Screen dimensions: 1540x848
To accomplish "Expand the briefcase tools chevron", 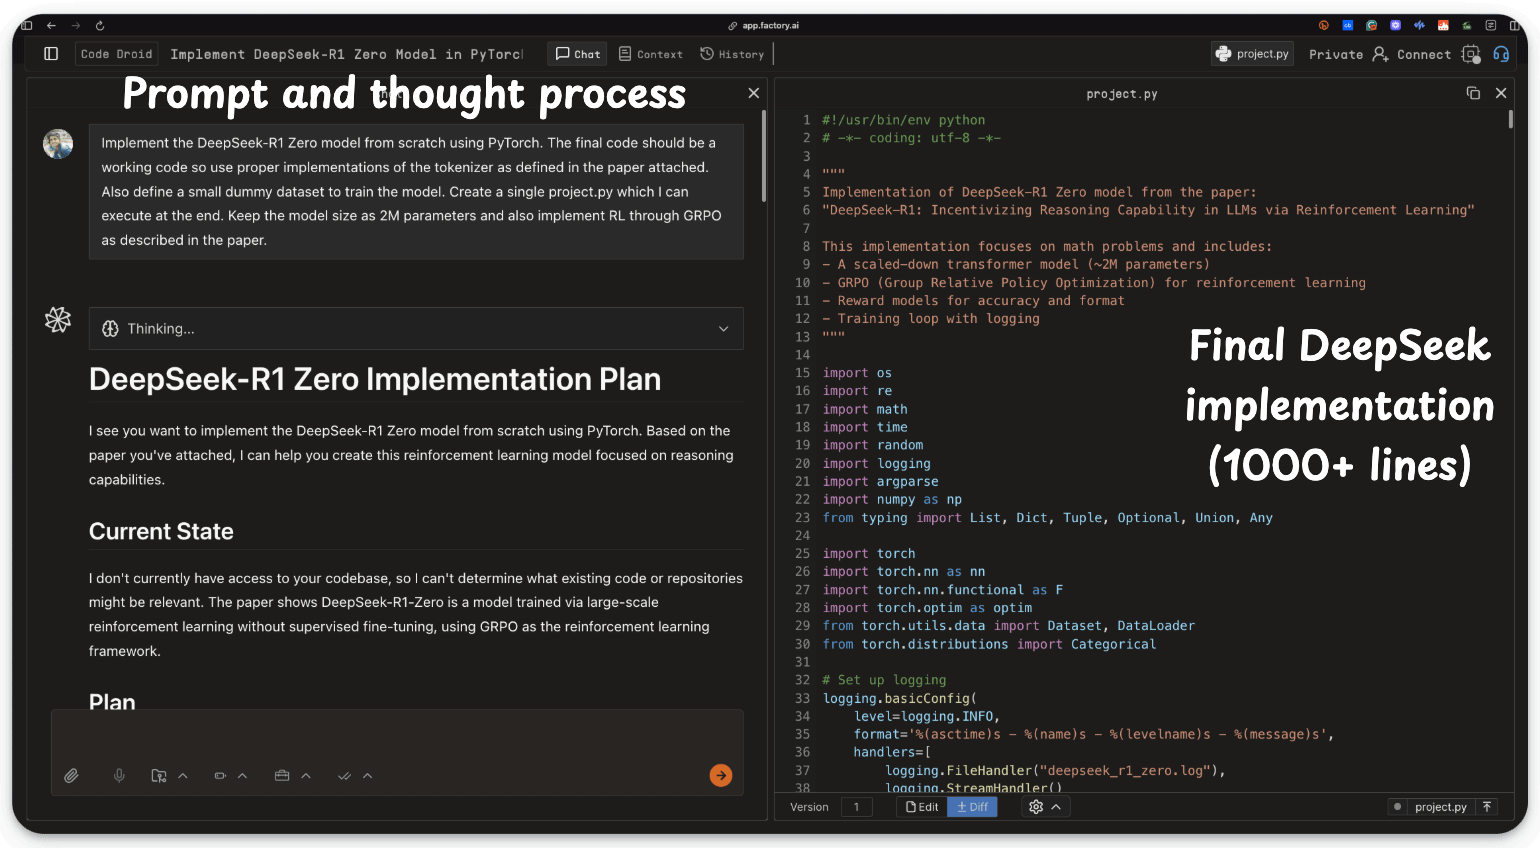I will click(x=306, y=776).
